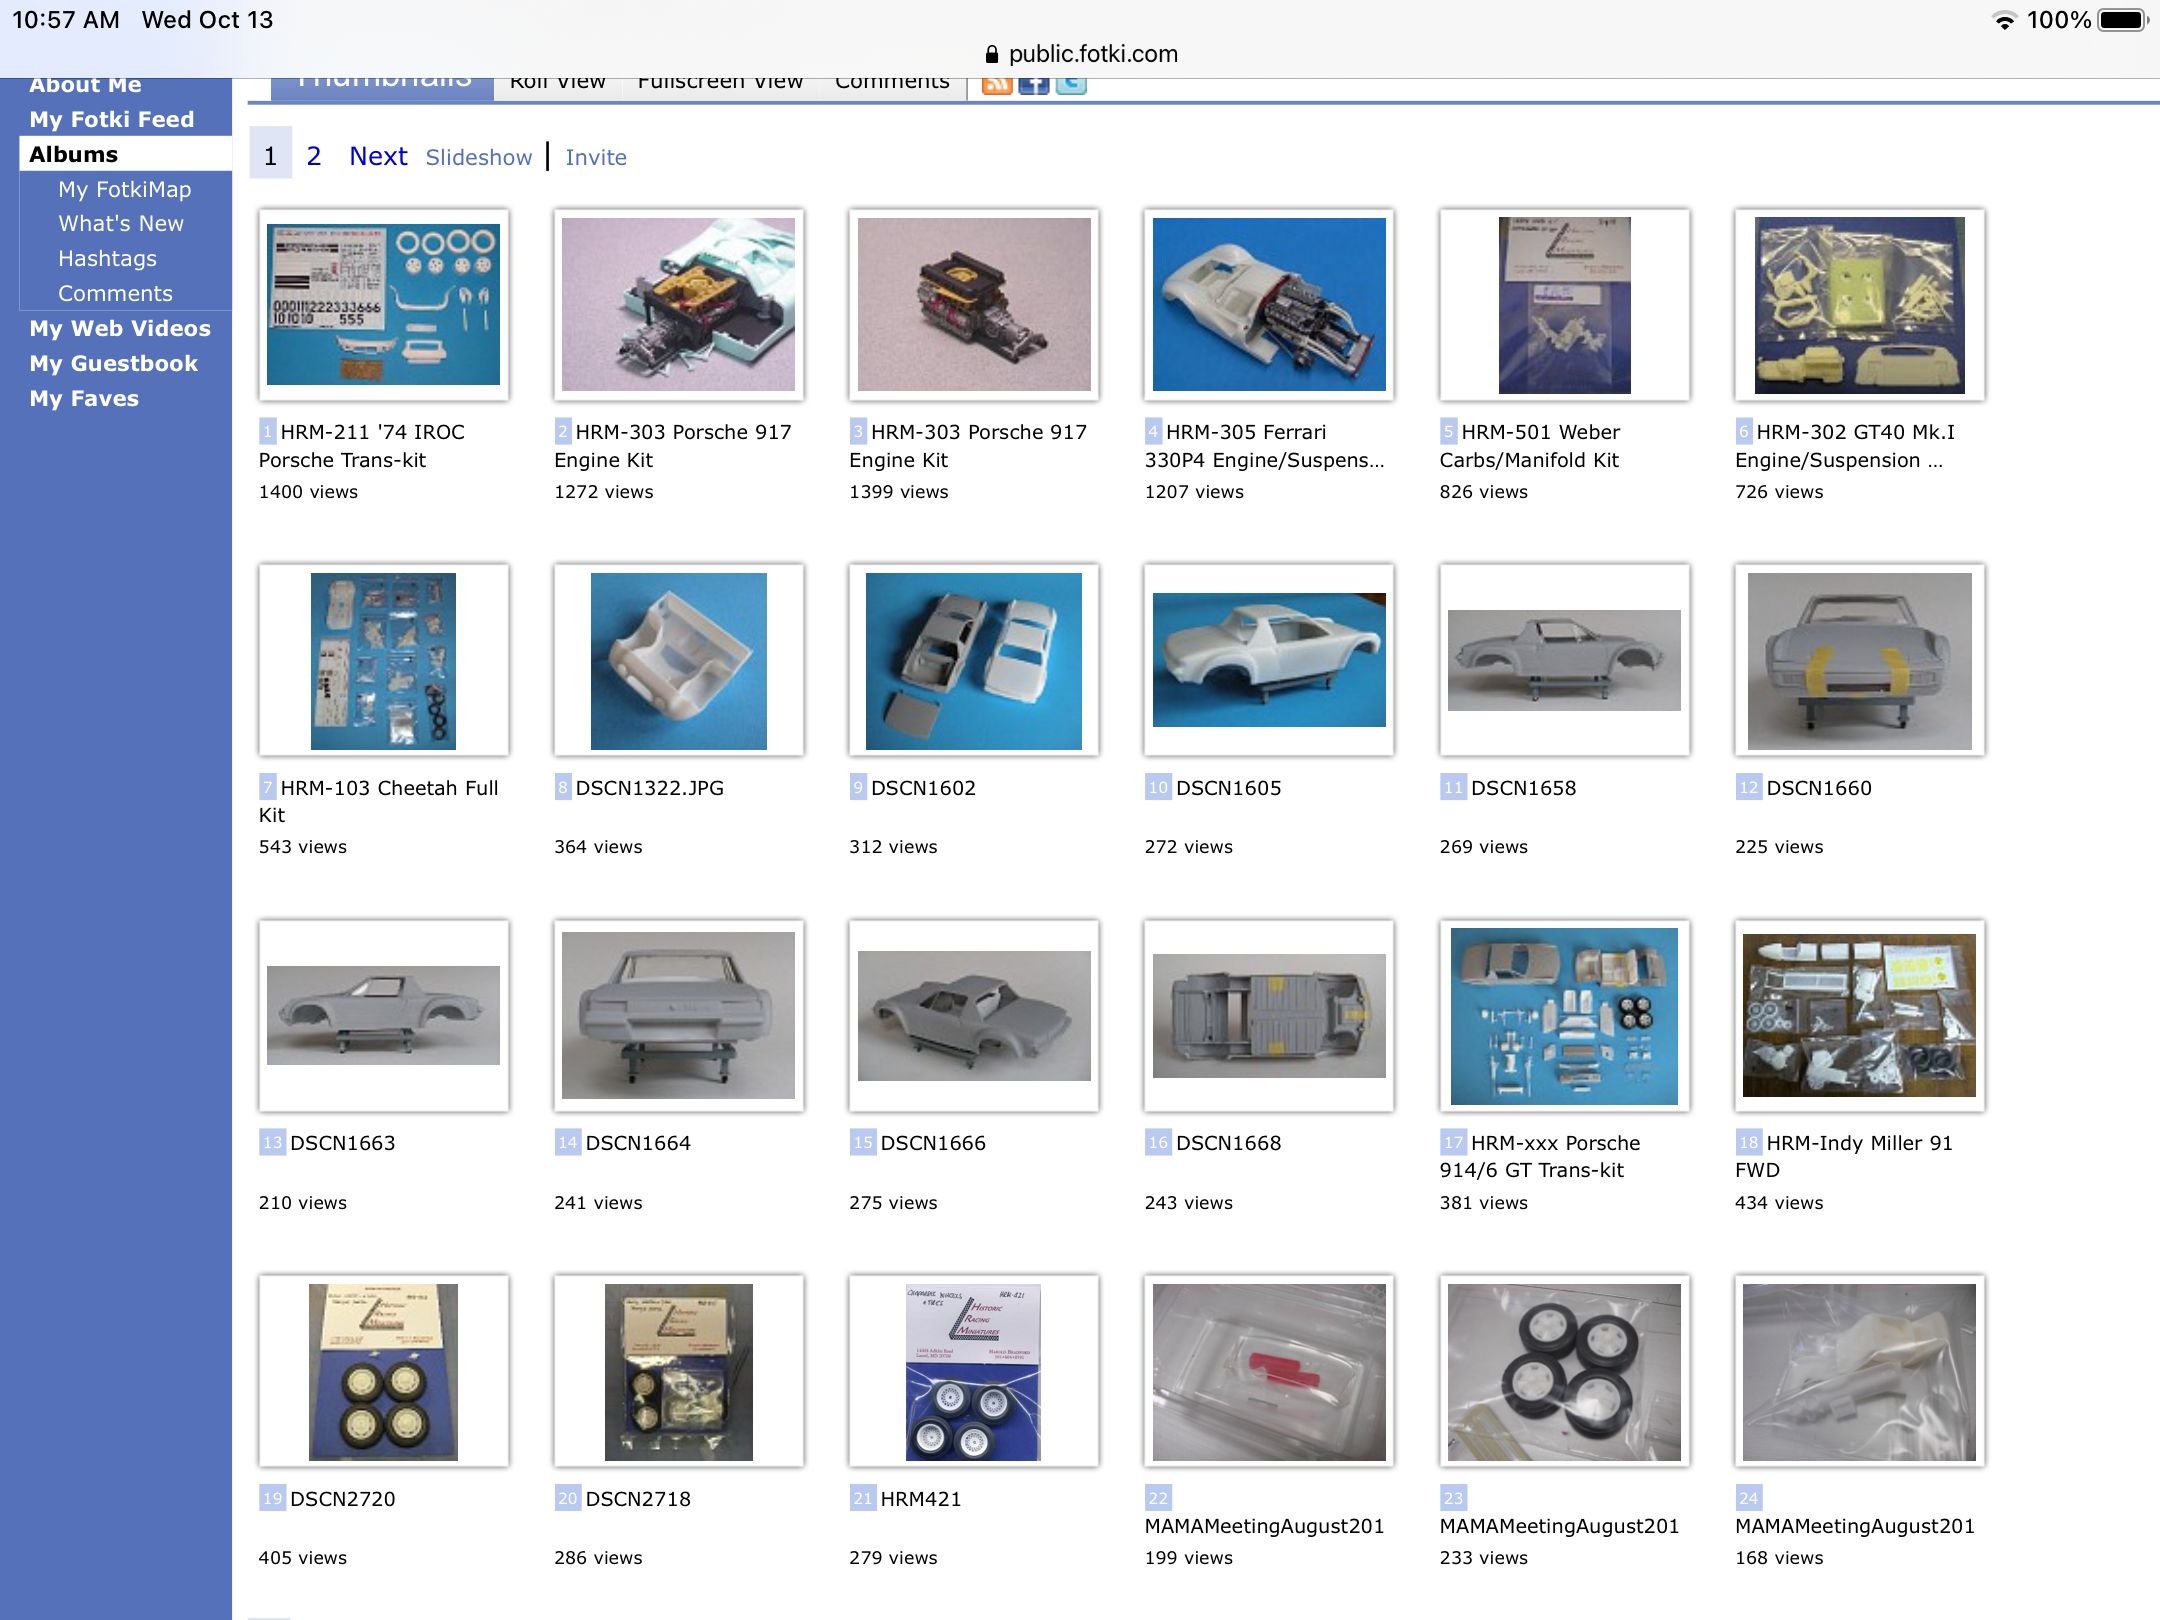Open HRM-501 Weber Carbs thumbnail
This screenshot has height=1620, width=2160.
1564,304
